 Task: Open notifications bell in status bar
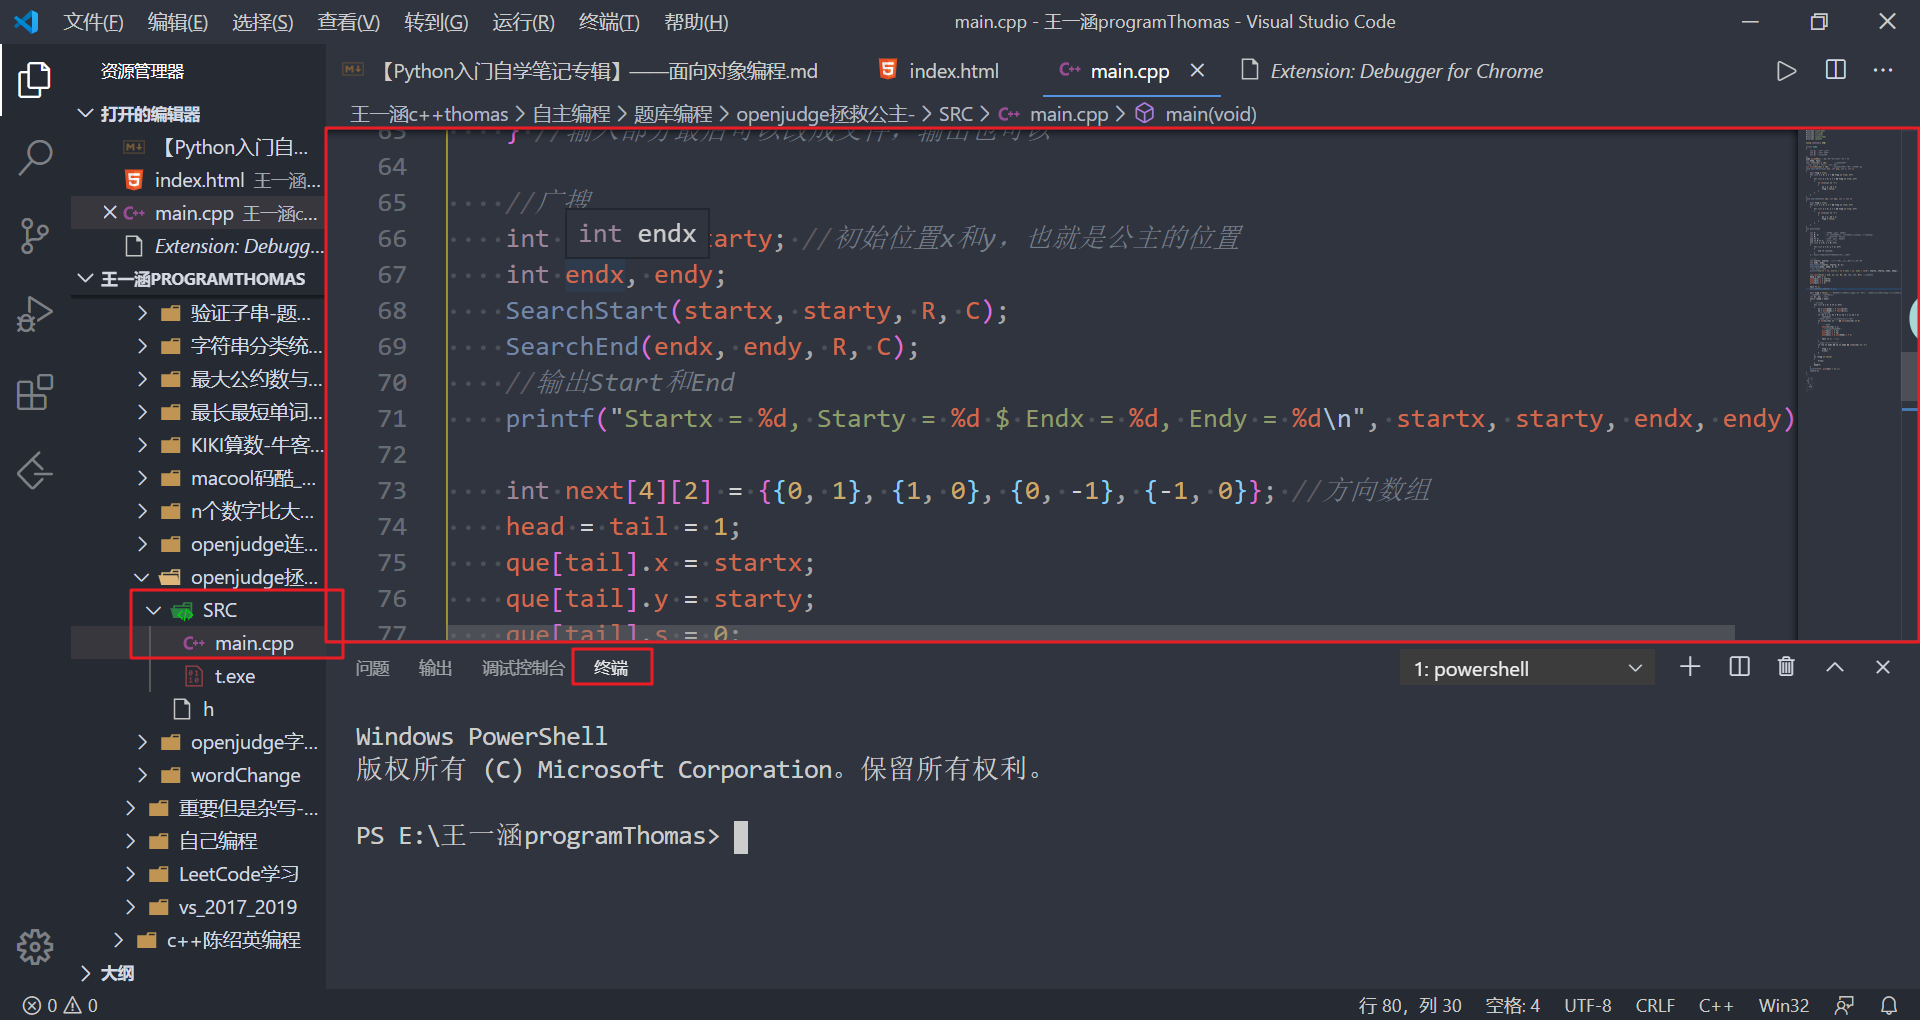coord(1889,1005)
